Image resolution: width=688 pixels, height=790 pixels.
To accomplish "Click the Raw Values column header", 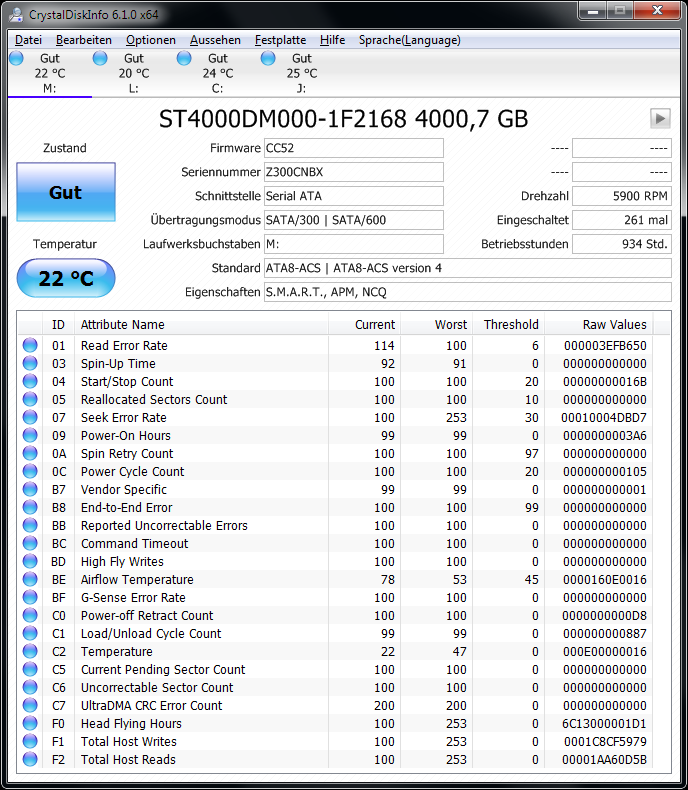I will 598,324.
